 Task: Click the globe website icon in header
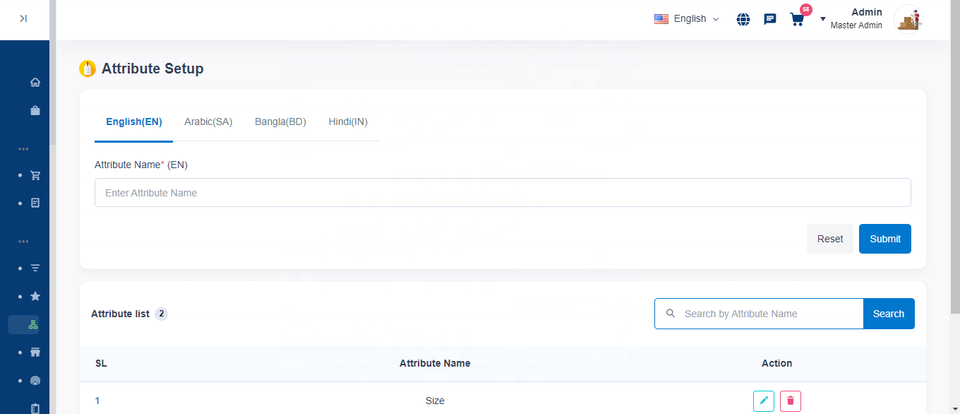pyautogui.click(x=743, y=19)
